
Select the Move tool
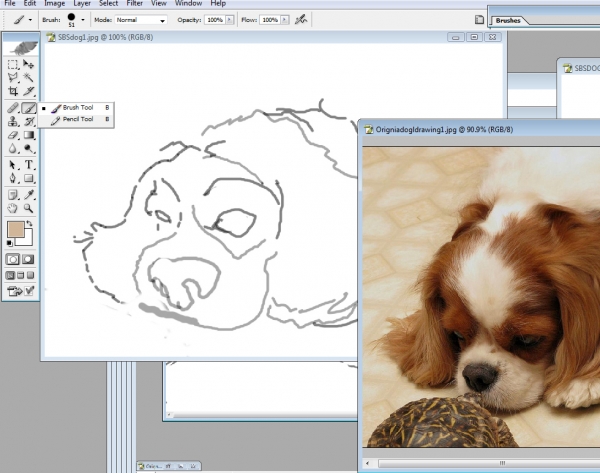click(28, 64)
